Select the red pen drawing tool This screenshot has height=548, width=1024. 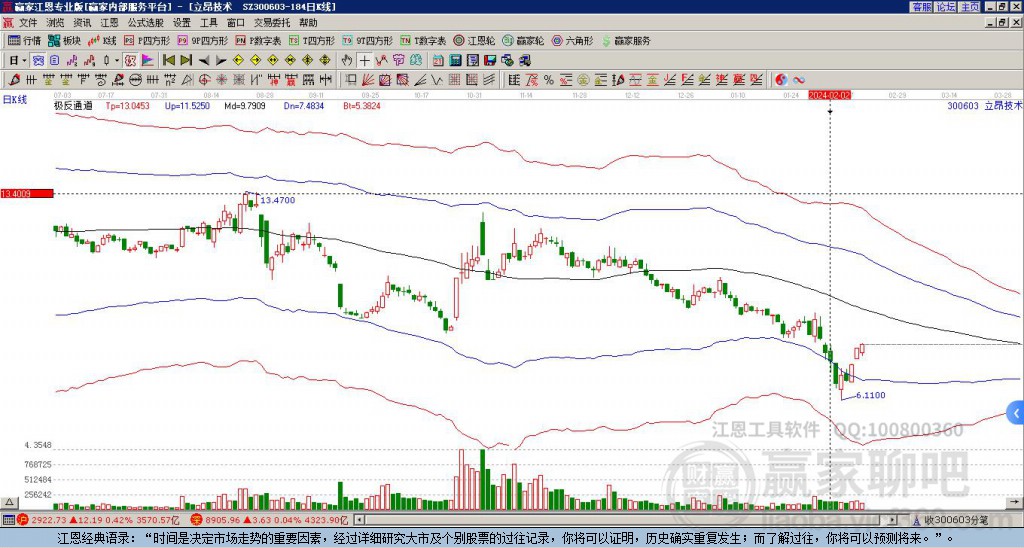[14, 80]
